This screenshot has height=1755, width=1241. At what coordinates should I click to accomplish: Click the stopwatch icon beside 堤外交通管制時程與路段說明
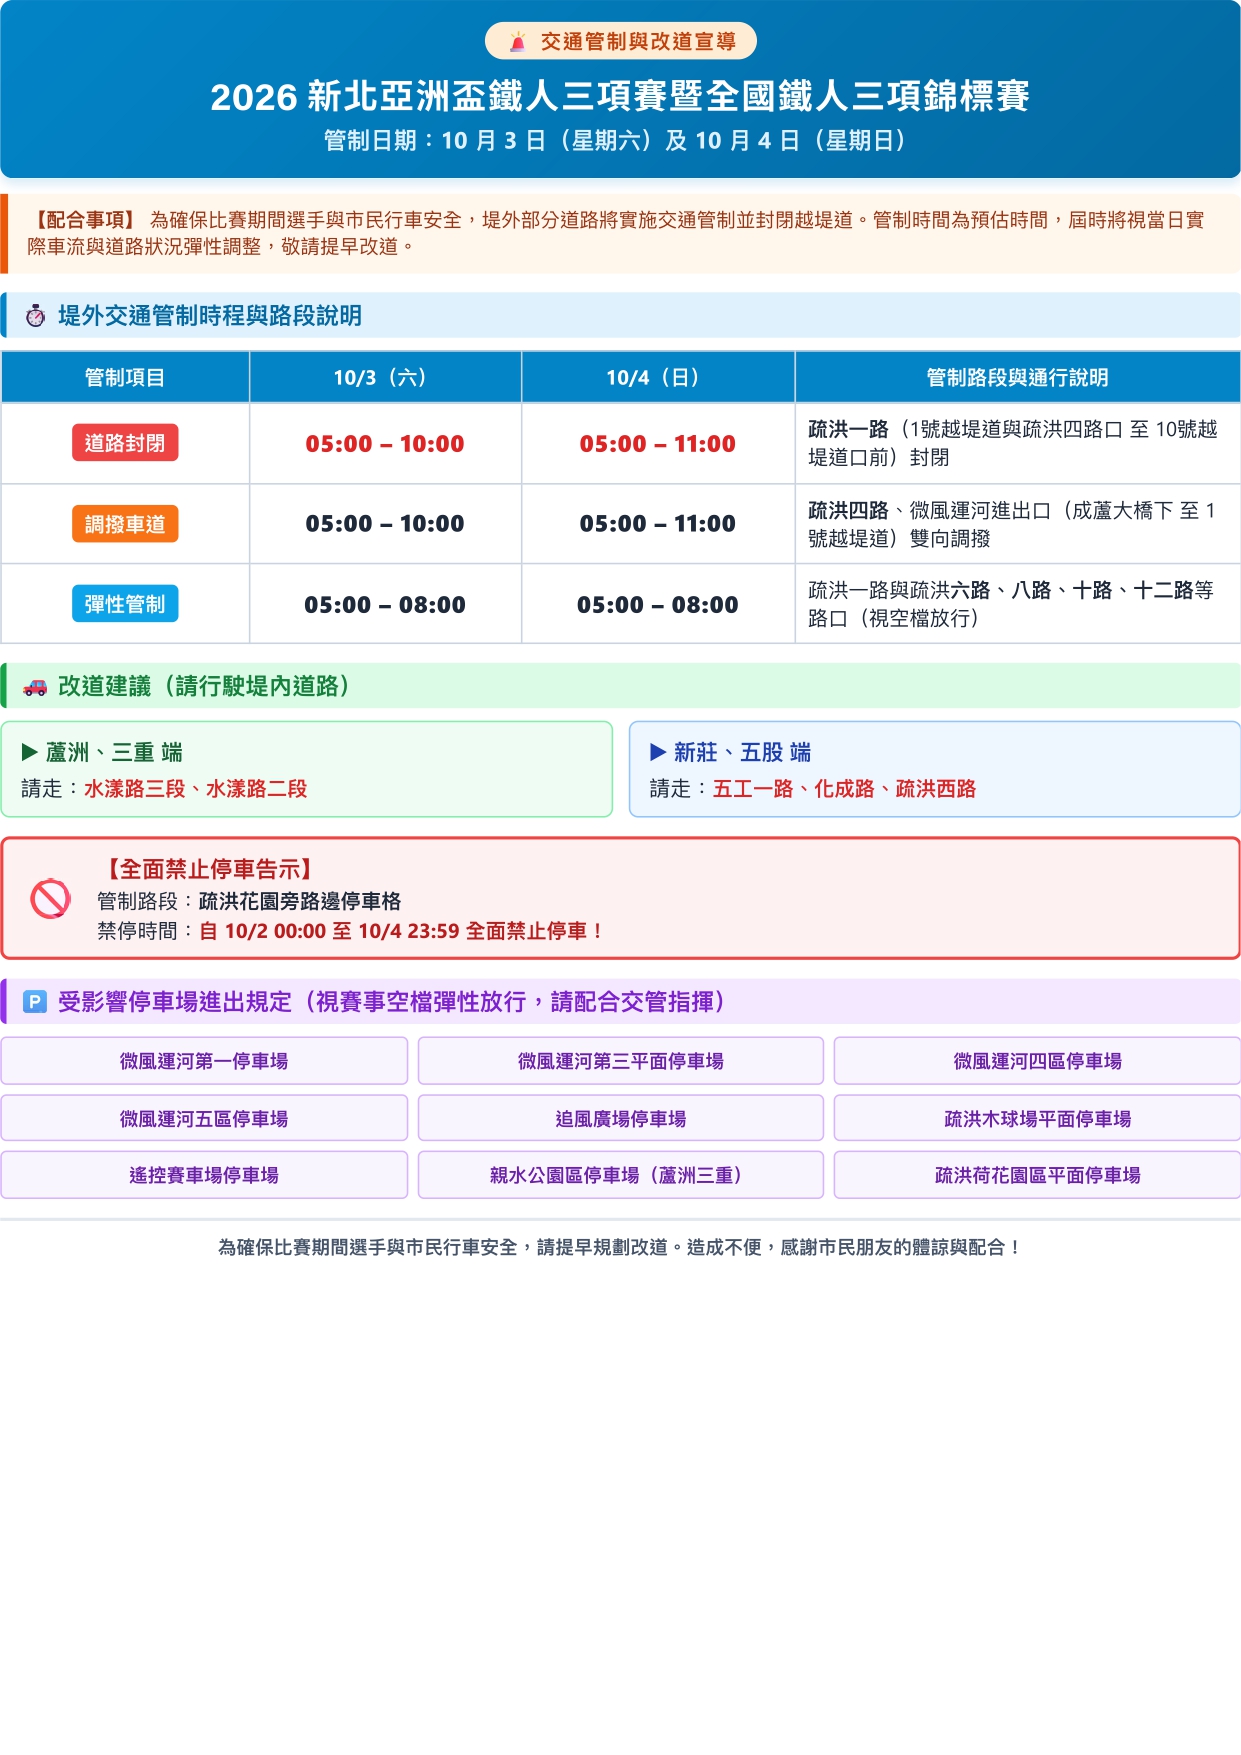(36, 316)
